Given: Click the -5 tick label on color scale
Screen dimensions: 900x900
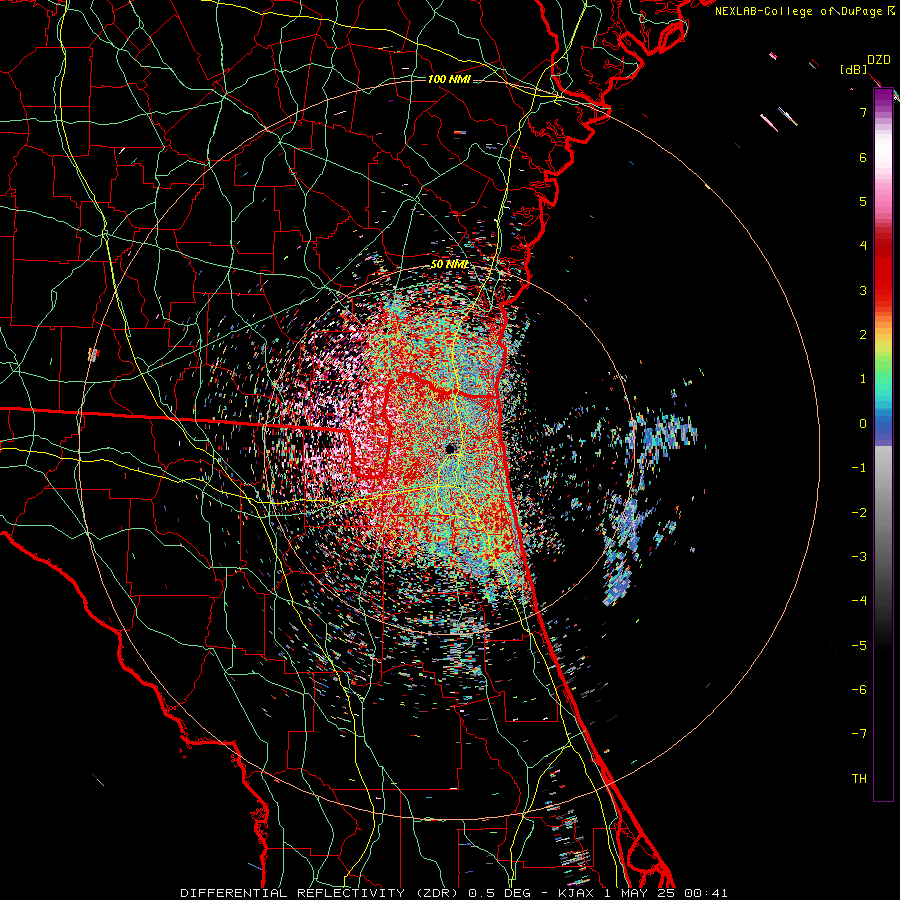Looking at the screenshot, I should (x=859, y=646).
